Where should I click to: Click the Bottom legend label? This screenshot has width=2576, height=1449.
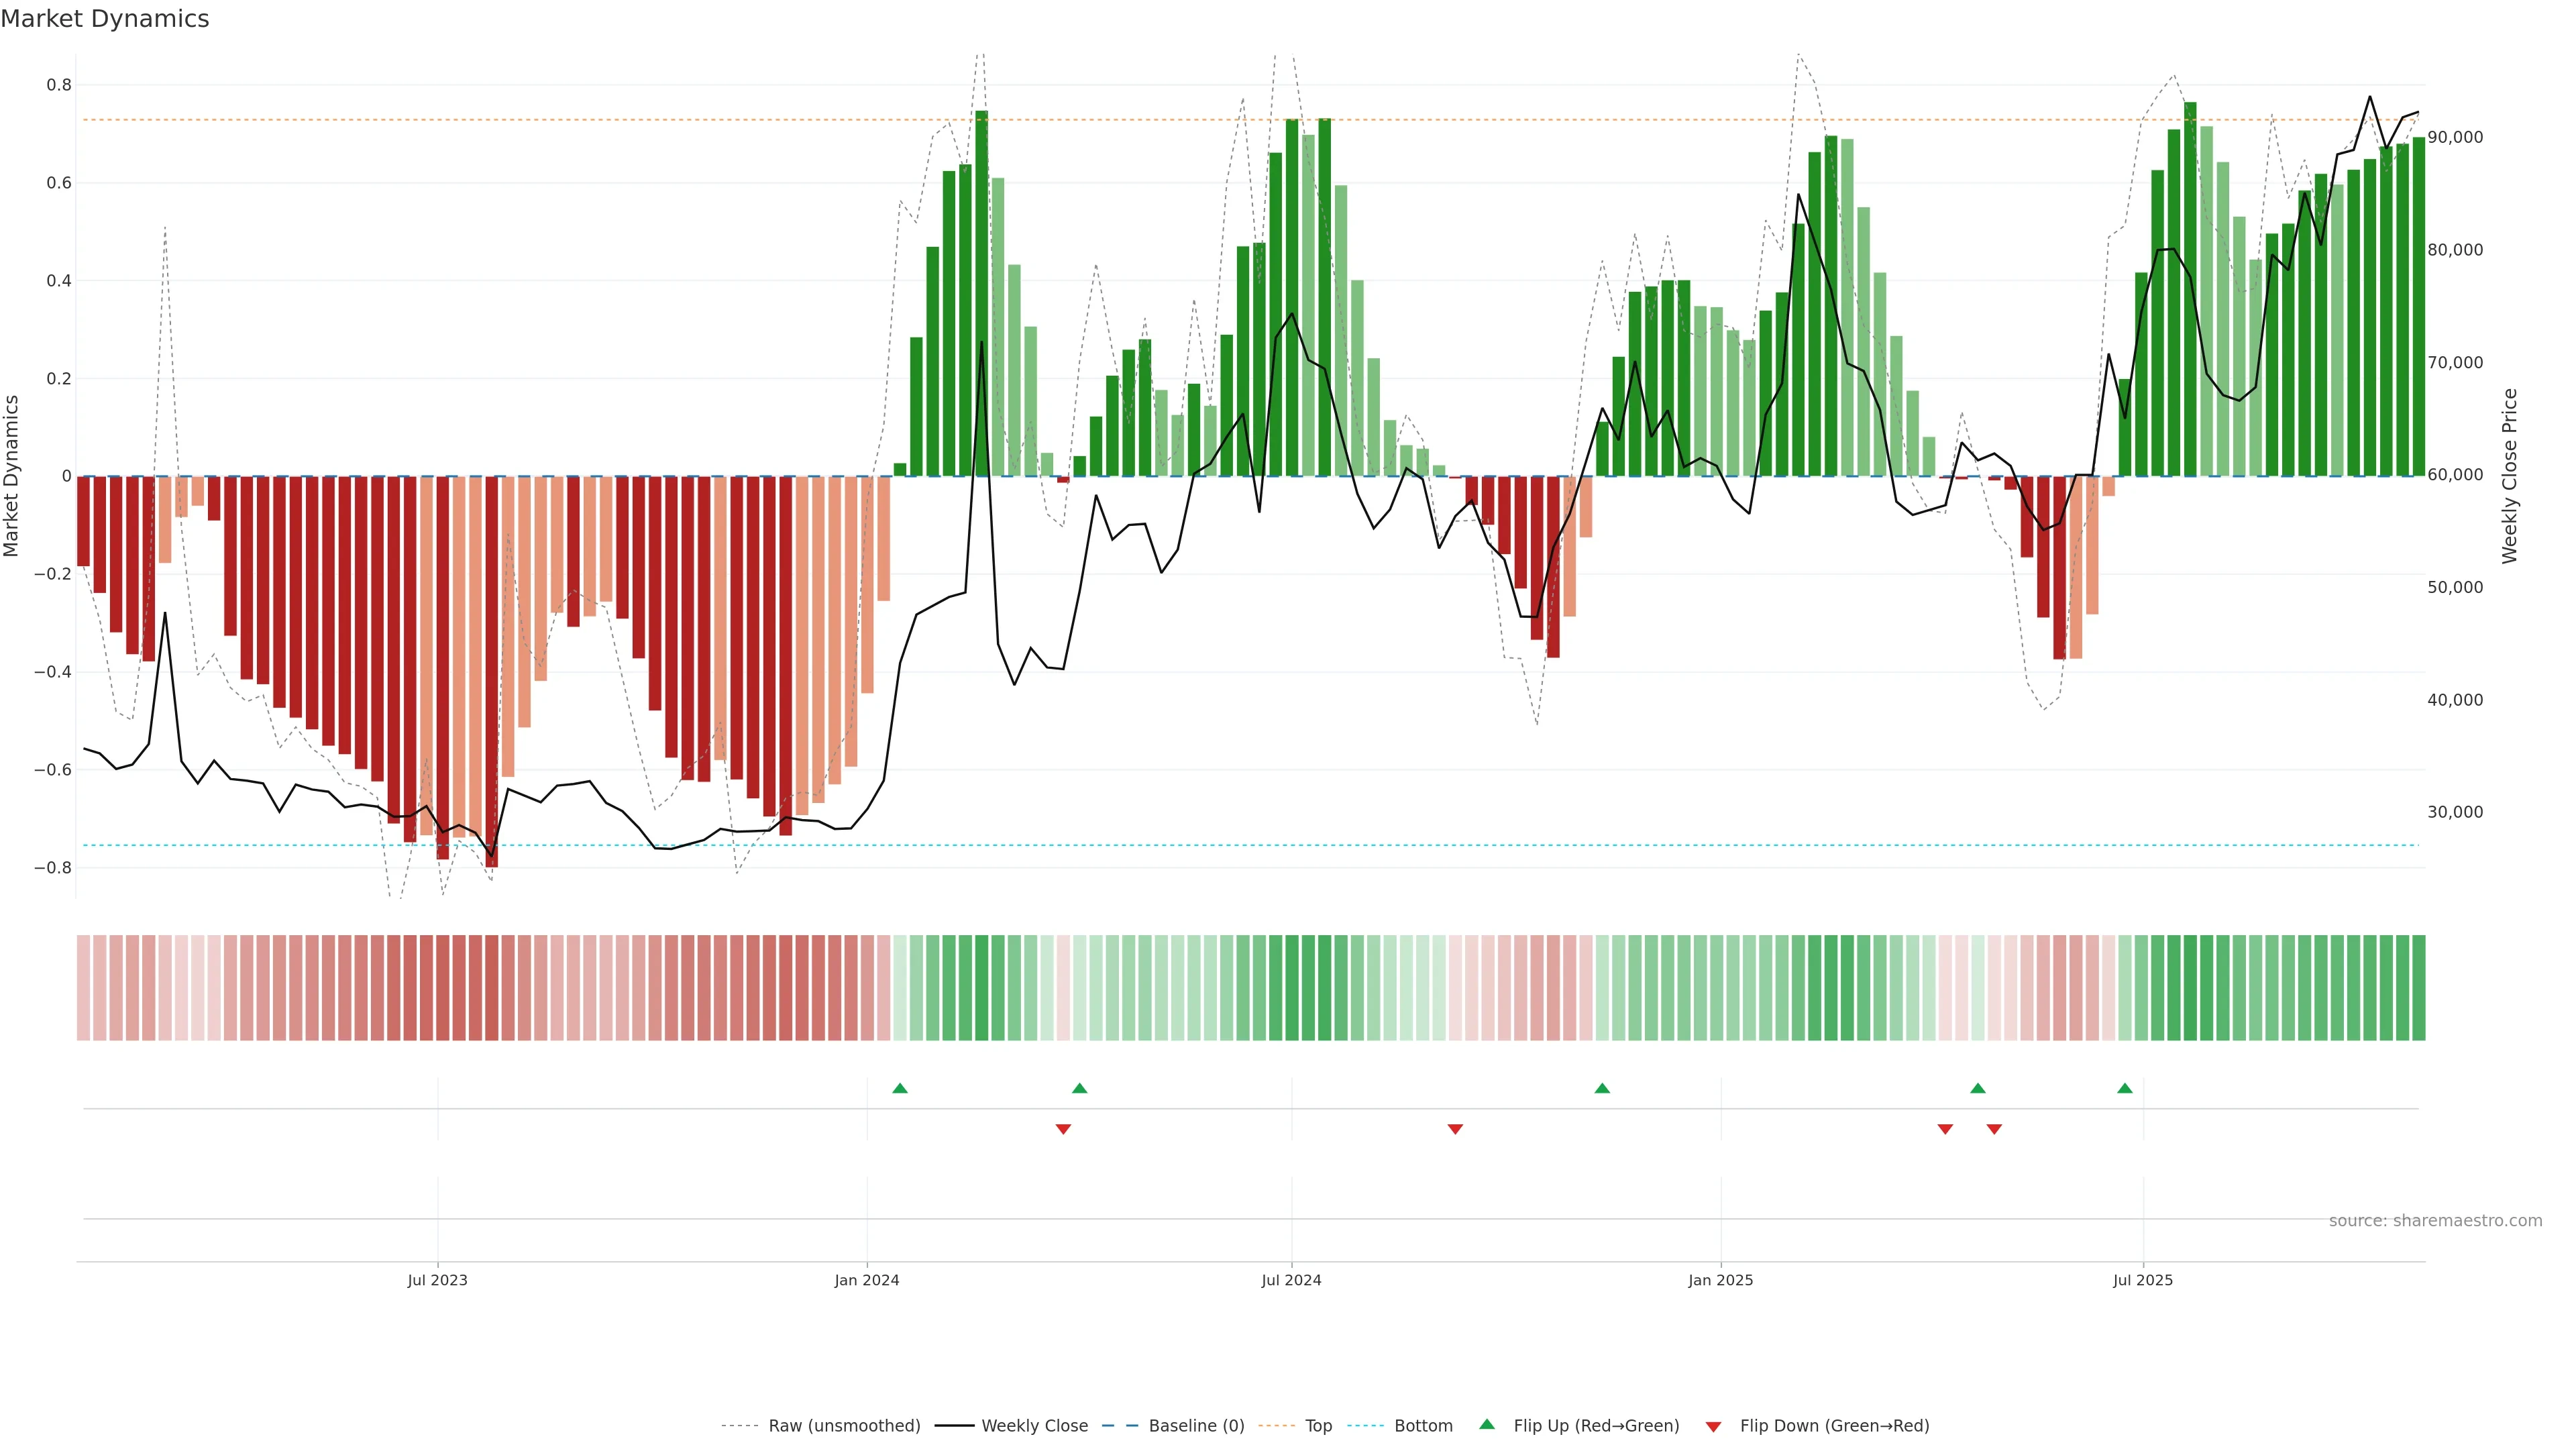point(1423,1426)
